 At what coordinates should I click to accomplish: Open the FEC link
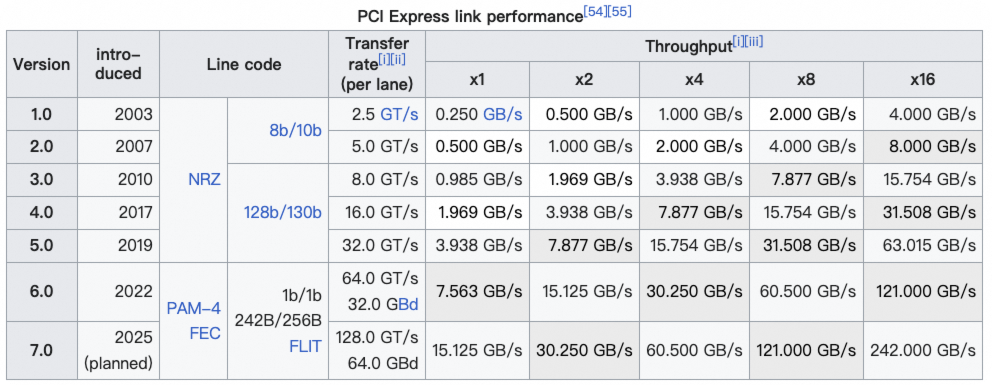point(205,332)
